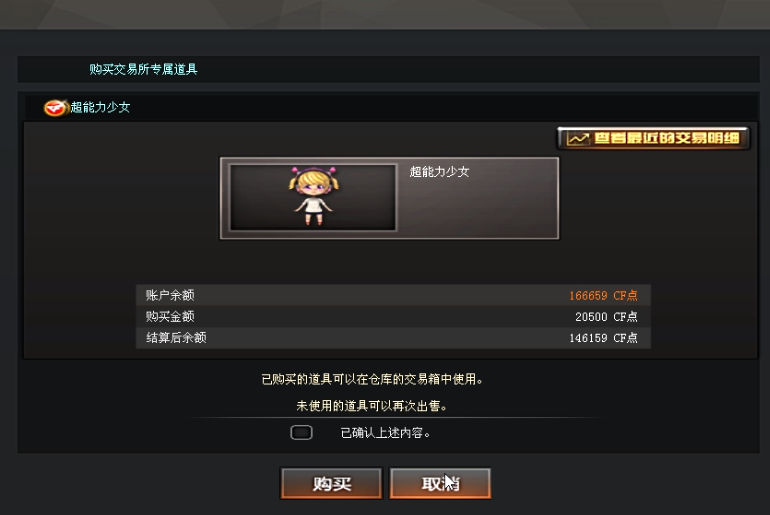Image resolution: width=770 pixels, height=515 pixels.
Task: Select the 超能力少女 character thumbnail image
Action: pyautogui.click(x=313, y=197)
